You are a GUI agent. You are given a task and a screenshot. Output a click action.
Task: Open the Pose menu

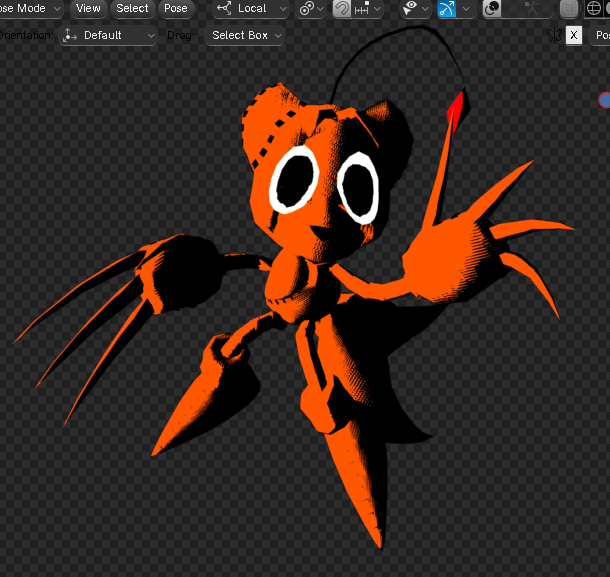point(176,8)
